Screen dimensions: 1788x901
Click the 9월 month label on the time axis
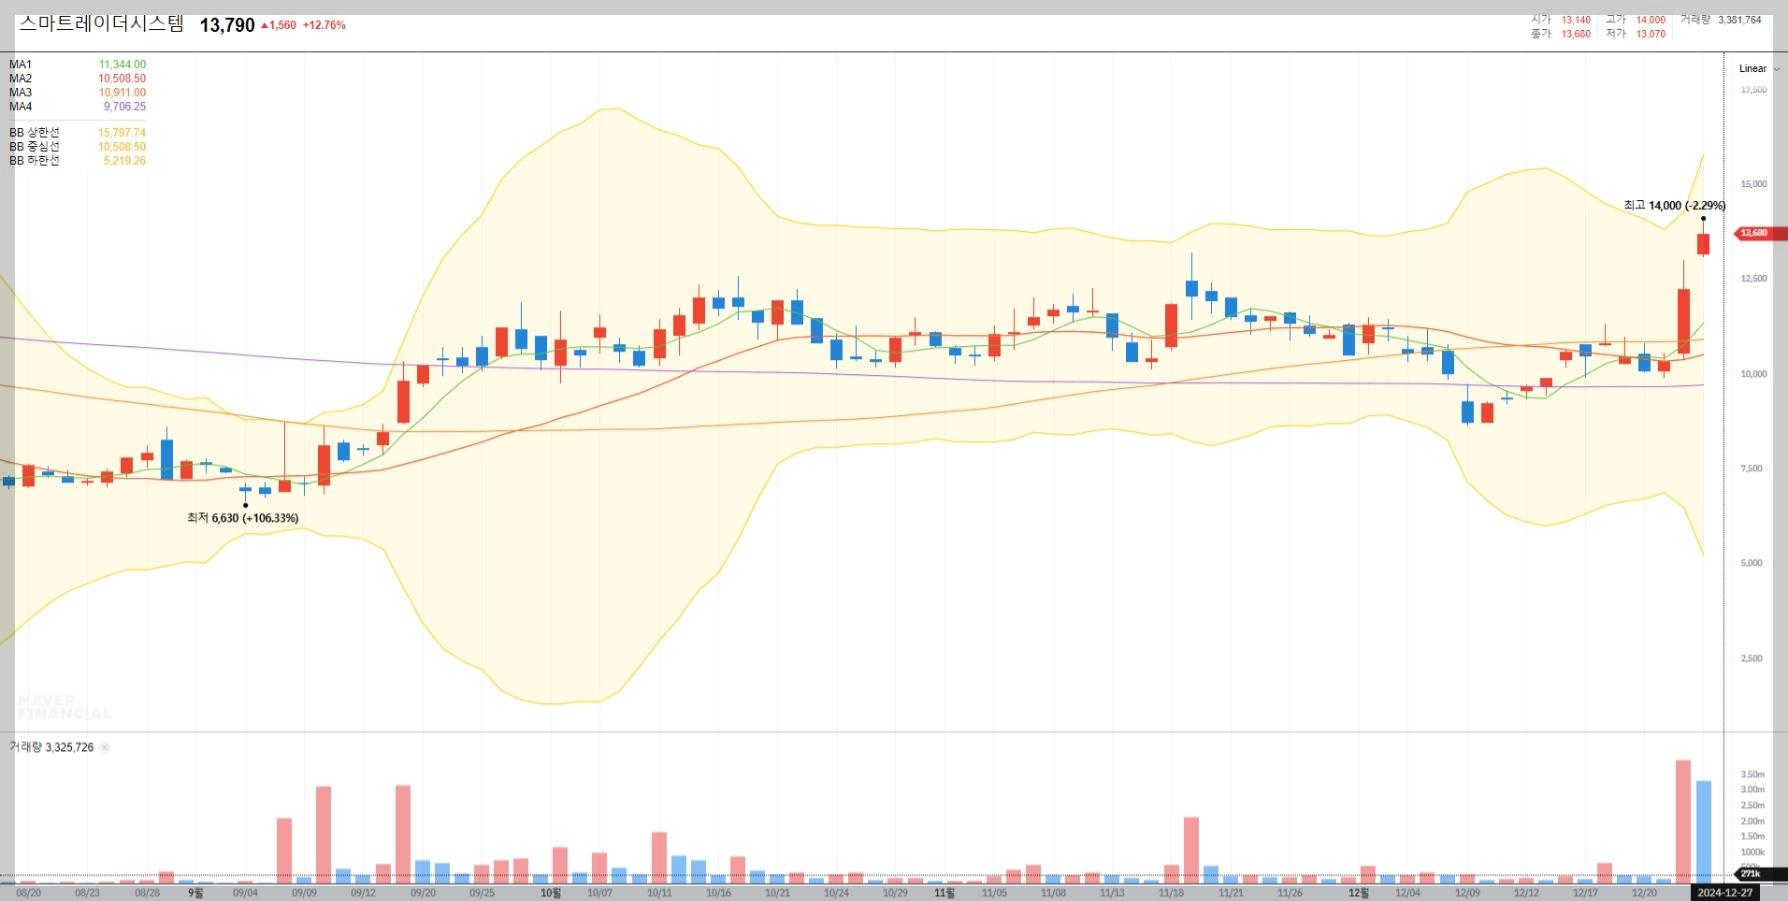click(196, 892)
